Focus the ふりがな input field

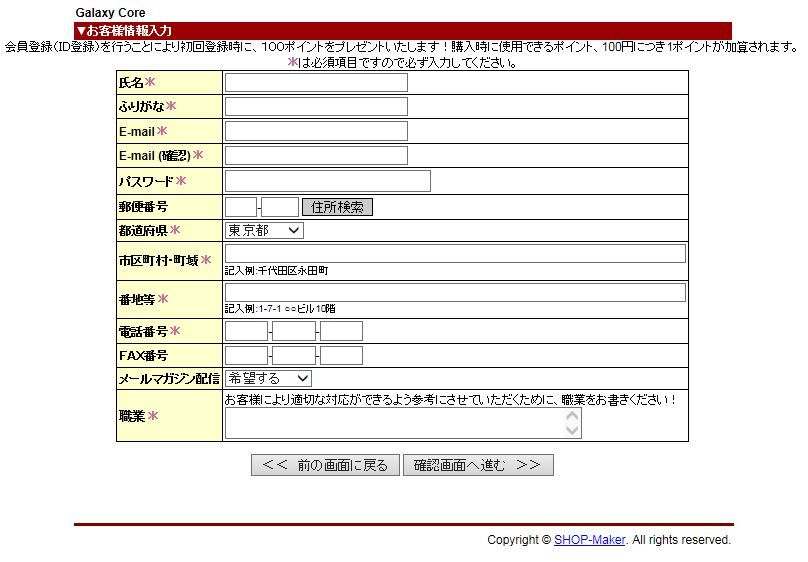tap(316, 107)
